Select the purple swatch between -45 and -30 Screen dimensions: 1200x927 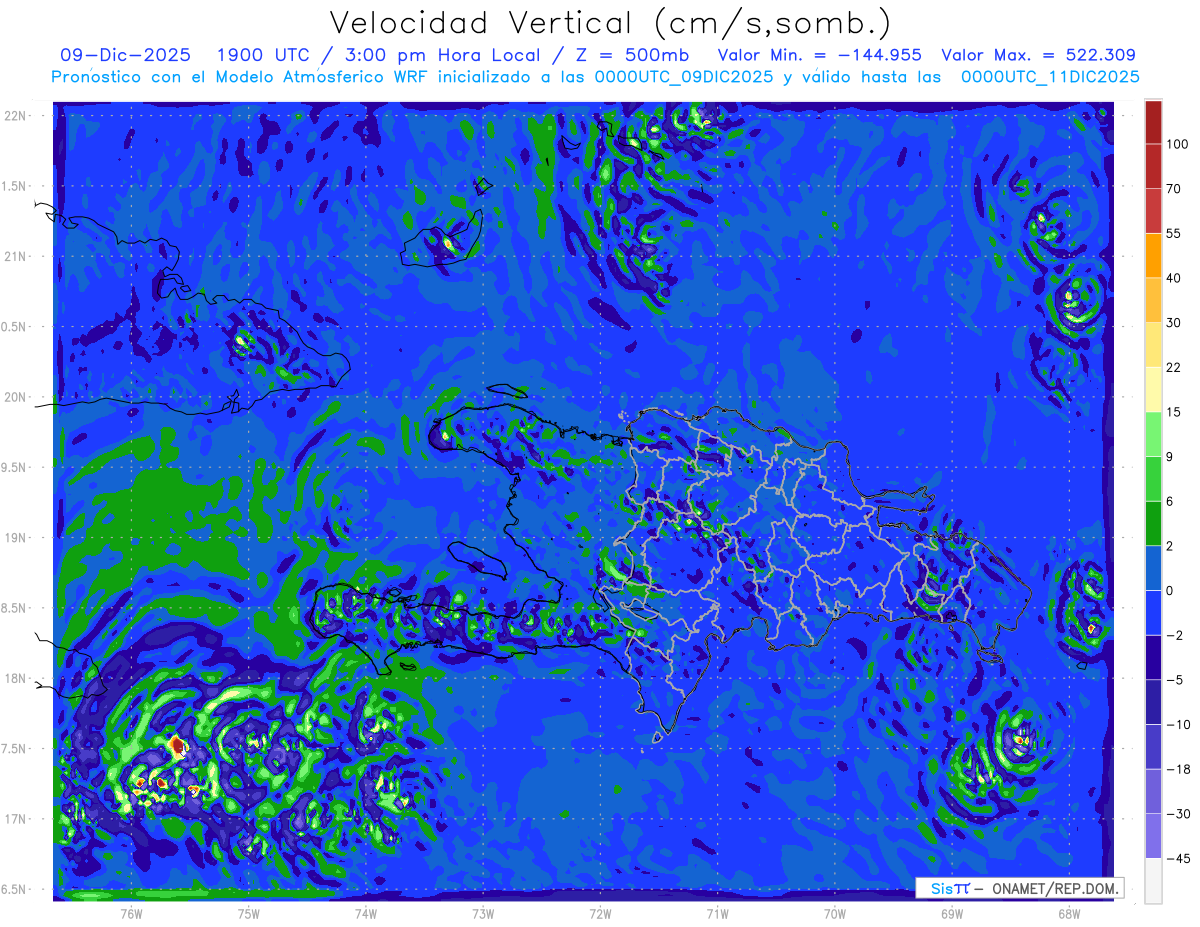coord(1153,835)
